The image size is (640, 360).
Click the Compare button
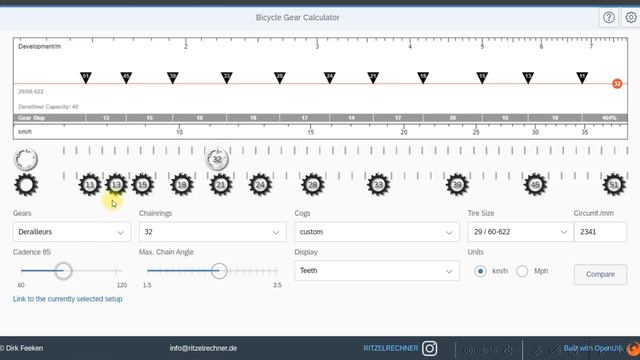[x=600, y=274]
